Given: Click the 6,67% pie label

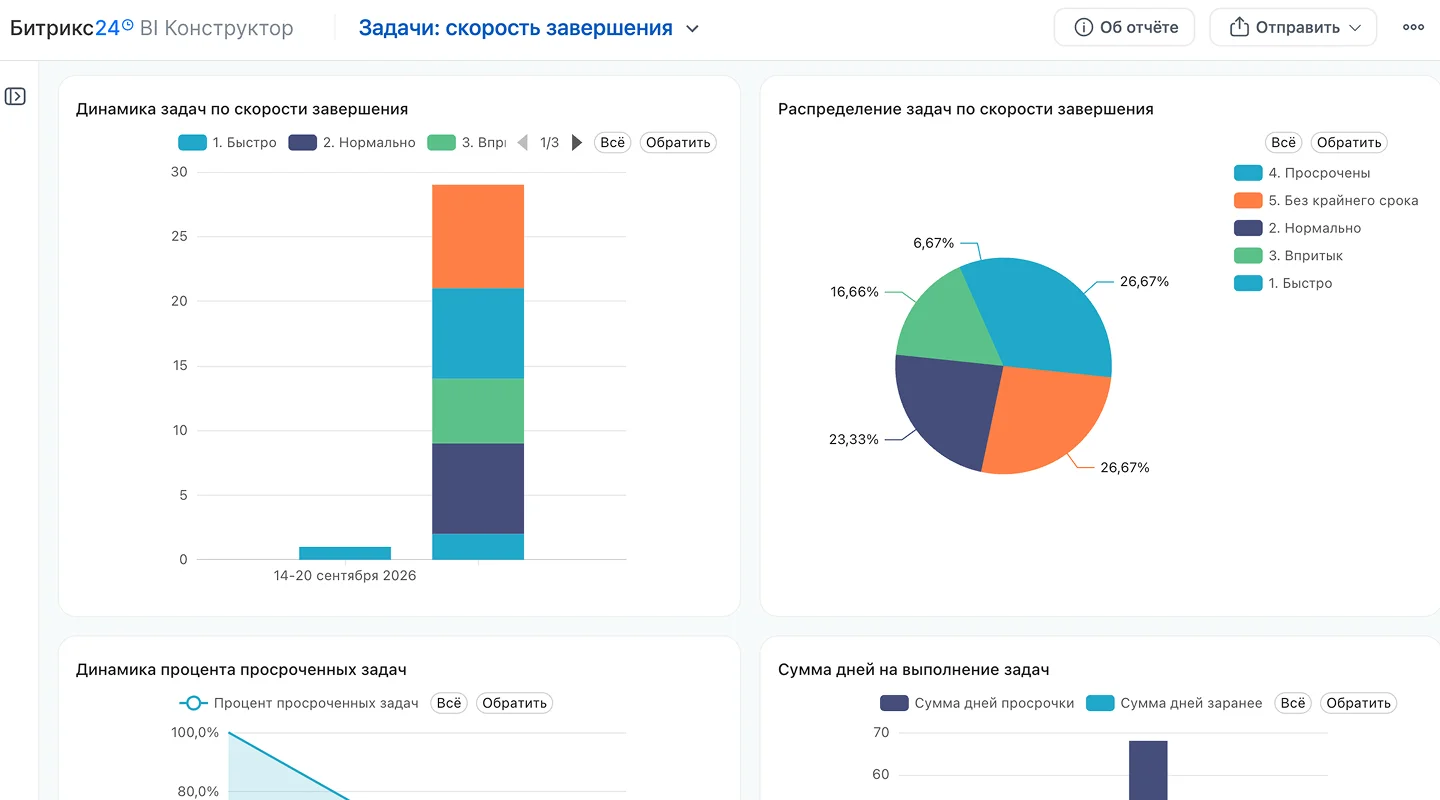Looking at the screenshot, I should pyautogui.click(x=934, y=243).
